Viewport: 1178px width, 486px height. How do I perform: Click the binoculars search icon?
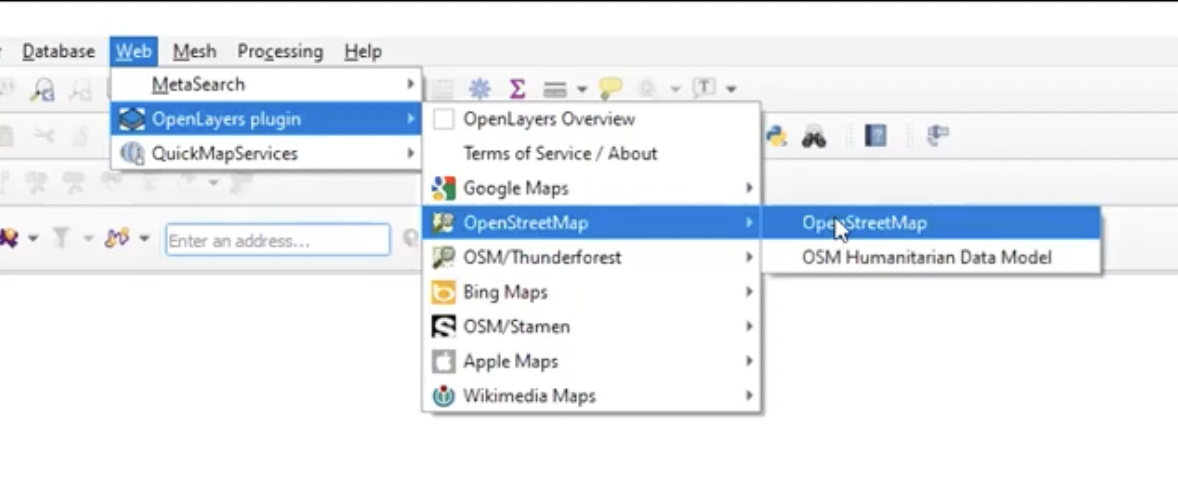click(x=814, y=137)
